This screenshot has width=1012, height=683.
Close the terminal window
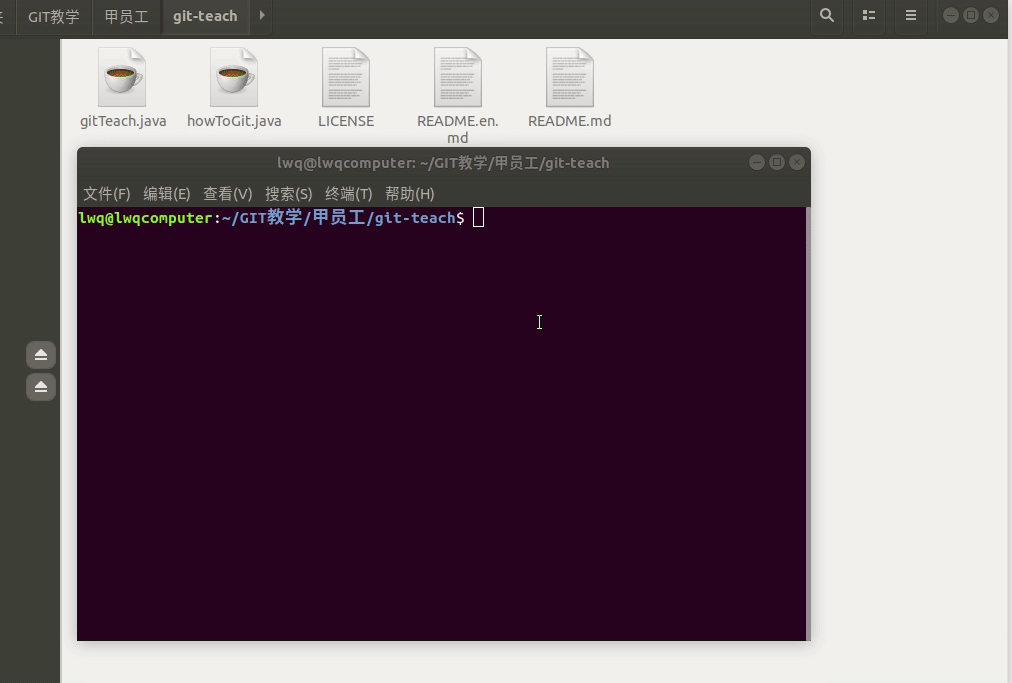coord(797,163)
